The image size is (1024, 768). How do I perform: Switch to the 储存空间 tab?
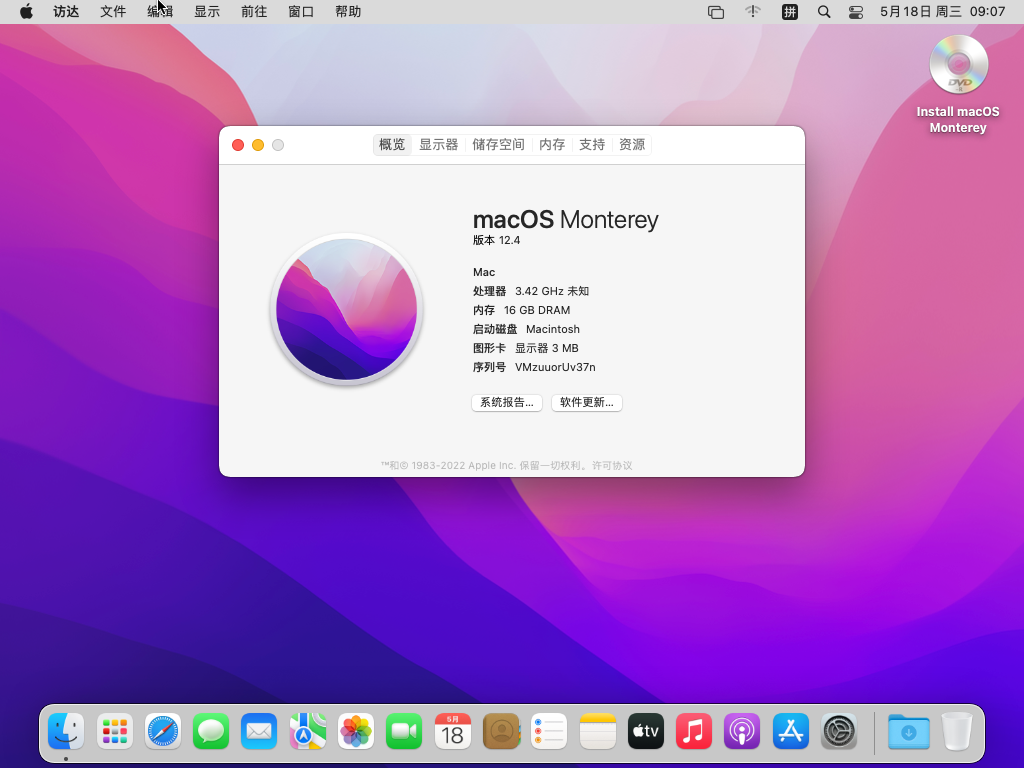coord(498,144)
